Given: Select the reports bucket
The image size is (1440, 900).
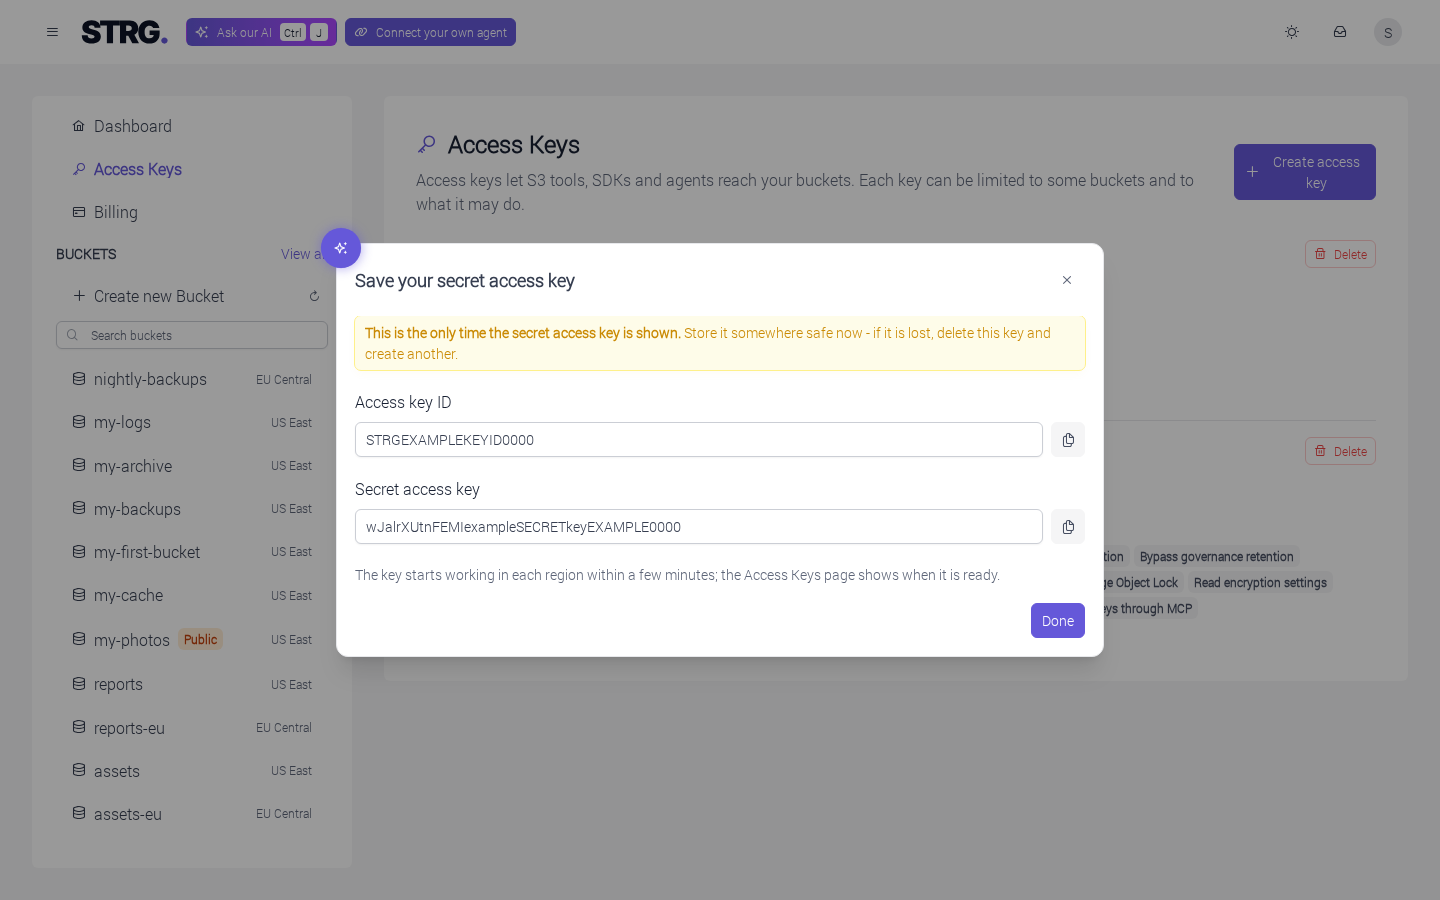Looking at the screenshot, I should point(192,684).
